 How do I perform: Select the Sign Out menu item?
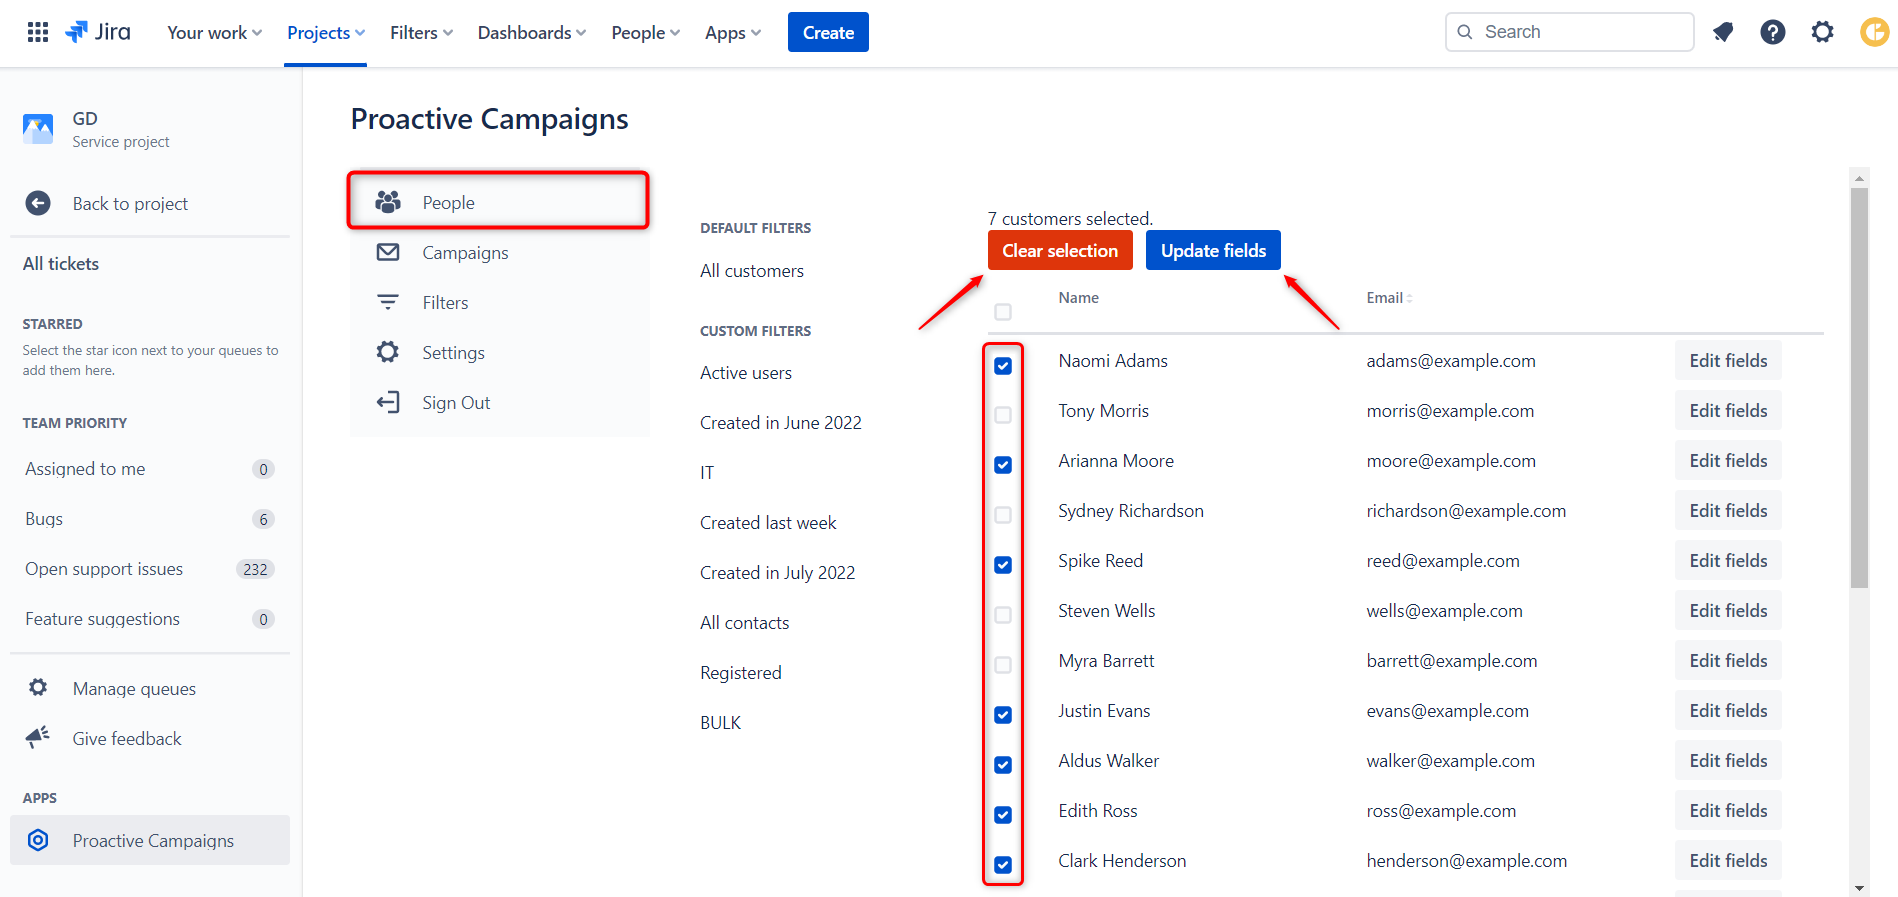499,402
